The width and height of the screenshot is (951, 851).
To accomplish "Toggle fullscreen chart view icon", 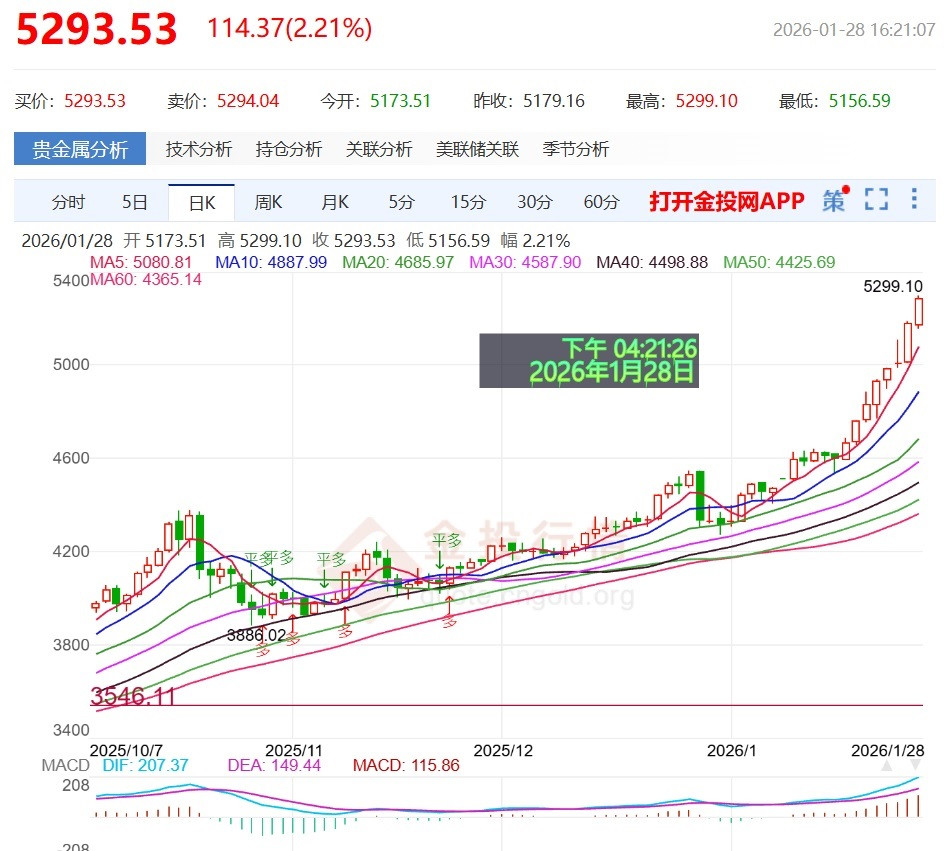I will (x=876, y=200).
